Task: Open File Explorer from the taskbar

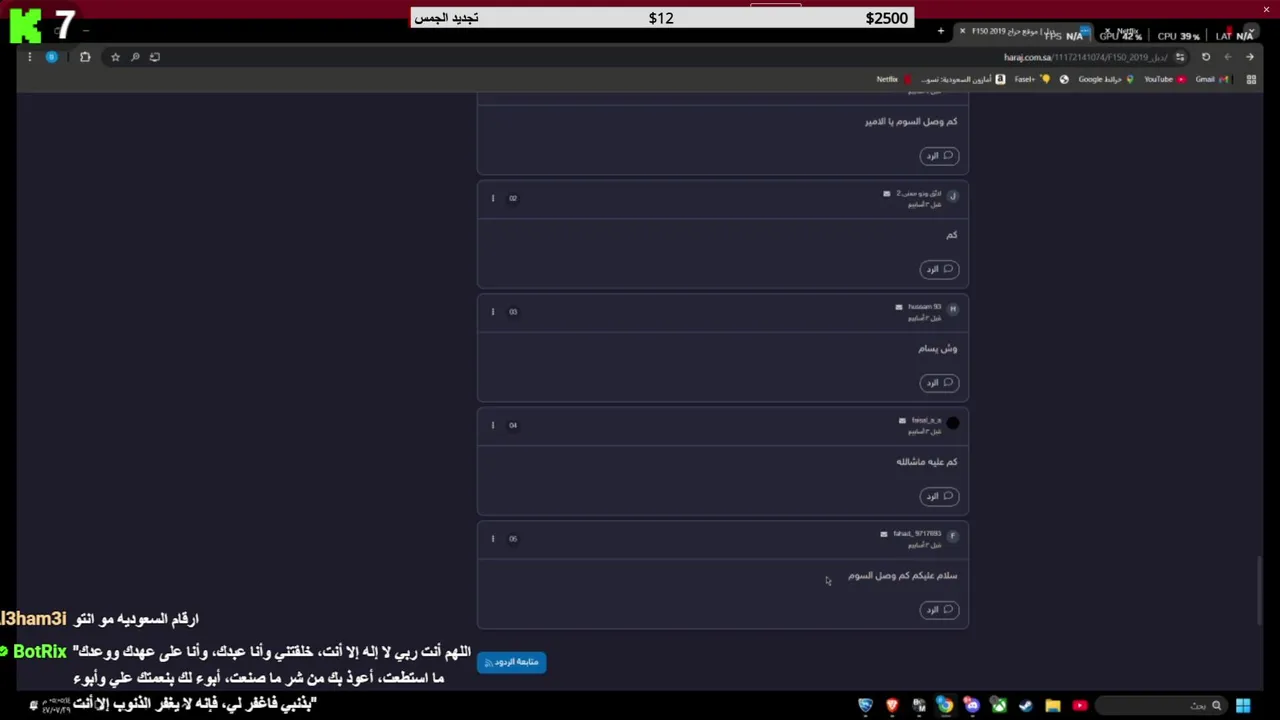Action: tap(1052, 706)
